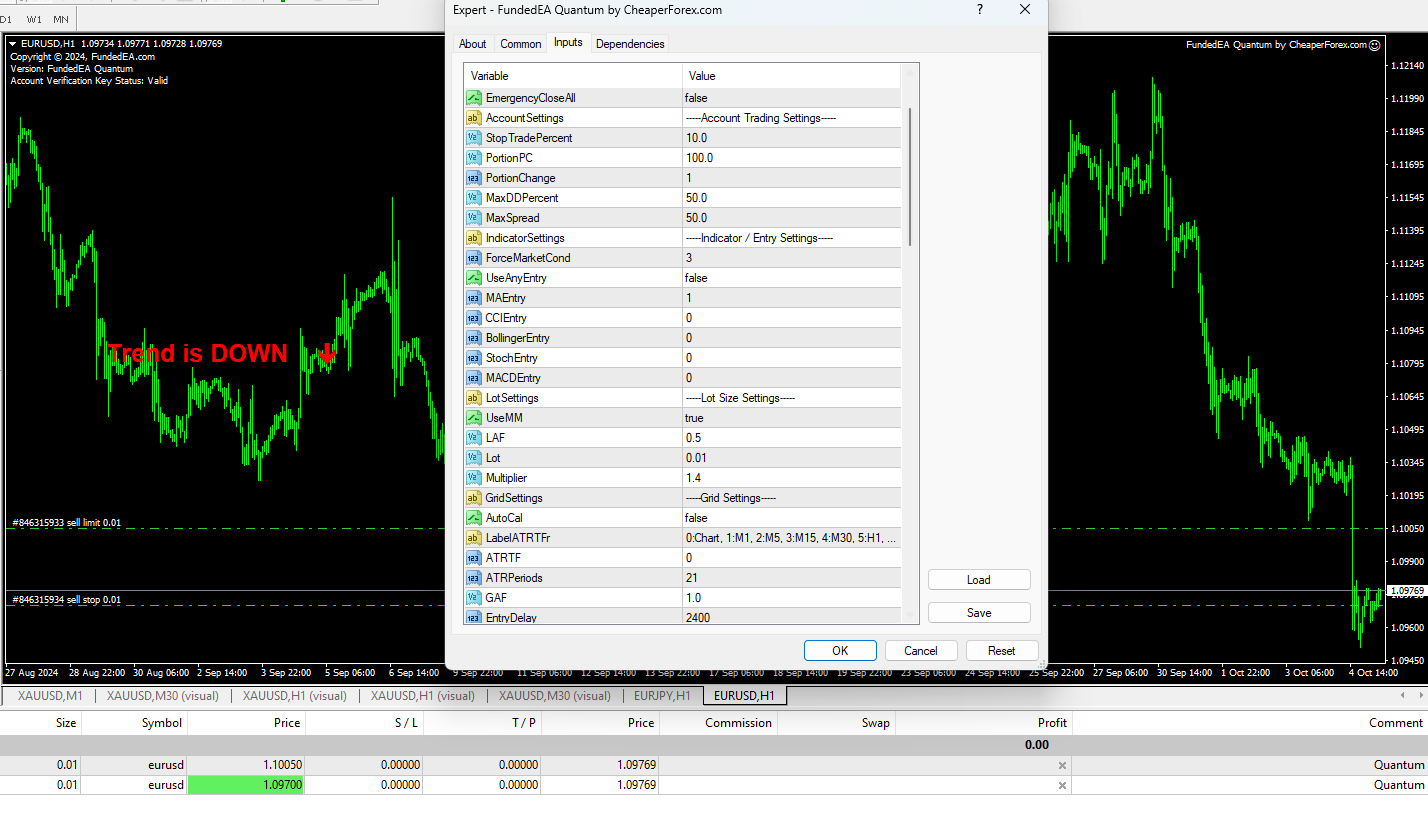The image size is (1428, 829).
Task: Click the CCIEntry variable icon
Action: [x=474, y=318]
